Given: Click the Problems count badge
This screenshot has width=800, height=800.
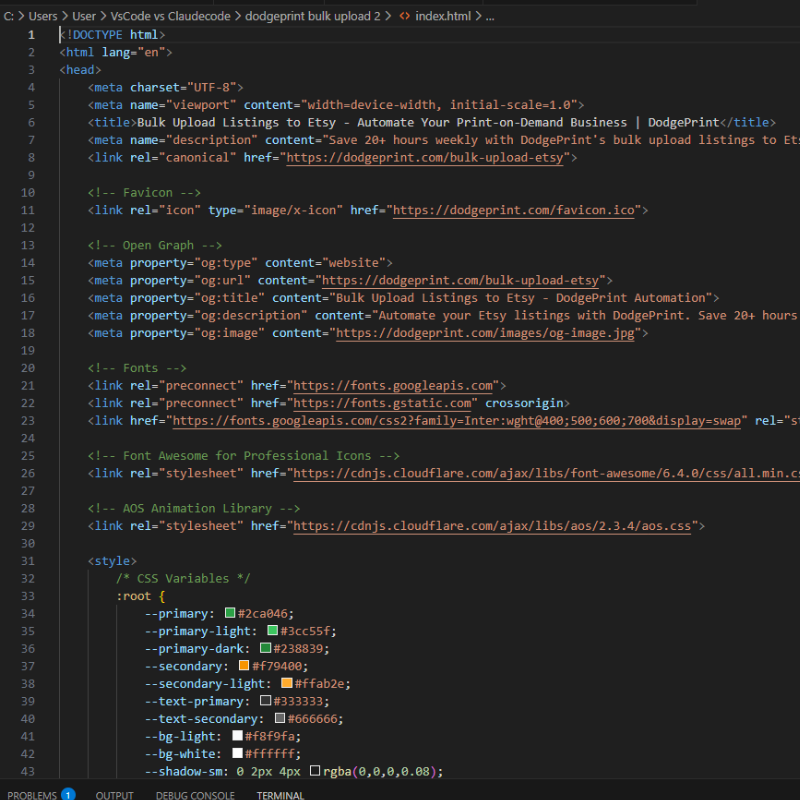Looking at the screenshot, I should tap(68, 795).
